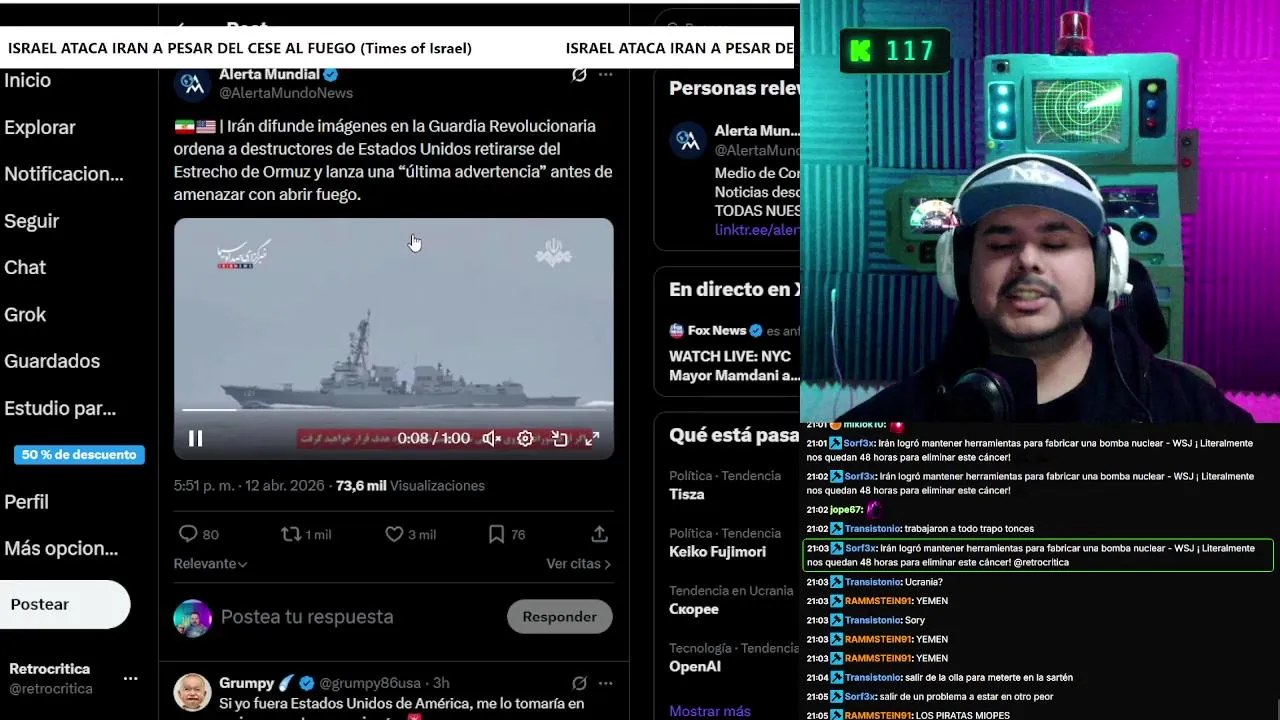
Task: Open Grok in sidebar
Action: pyautogui.click(x=25, y=314)
